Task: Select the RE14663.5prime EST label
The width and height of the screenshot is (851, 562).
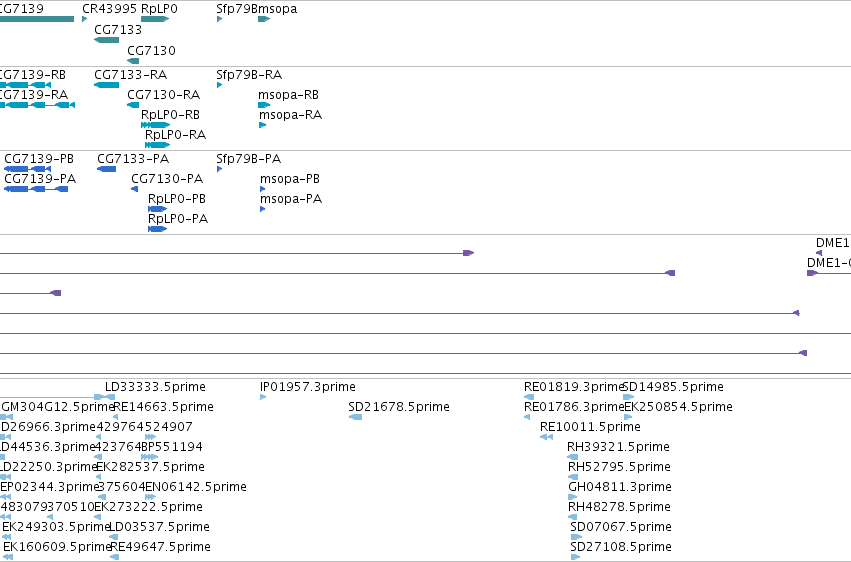Action: tap(163, 407)
